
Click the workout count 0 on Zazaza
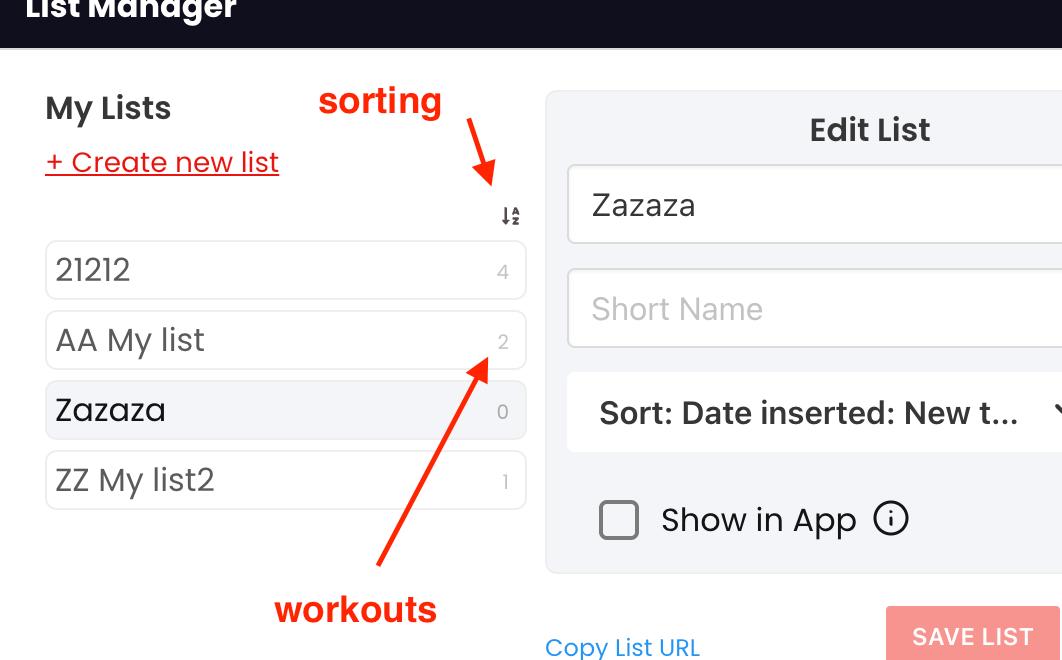503,411
